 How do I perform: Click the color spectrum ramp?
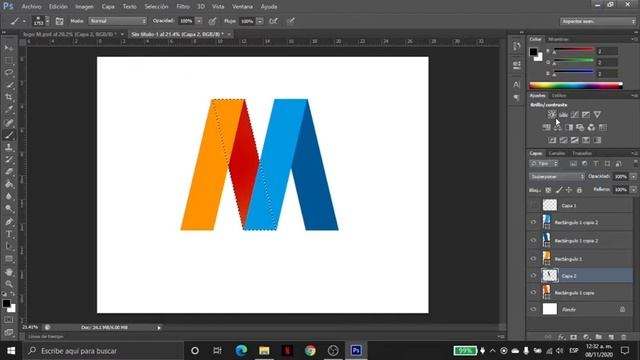pos(576,85)
